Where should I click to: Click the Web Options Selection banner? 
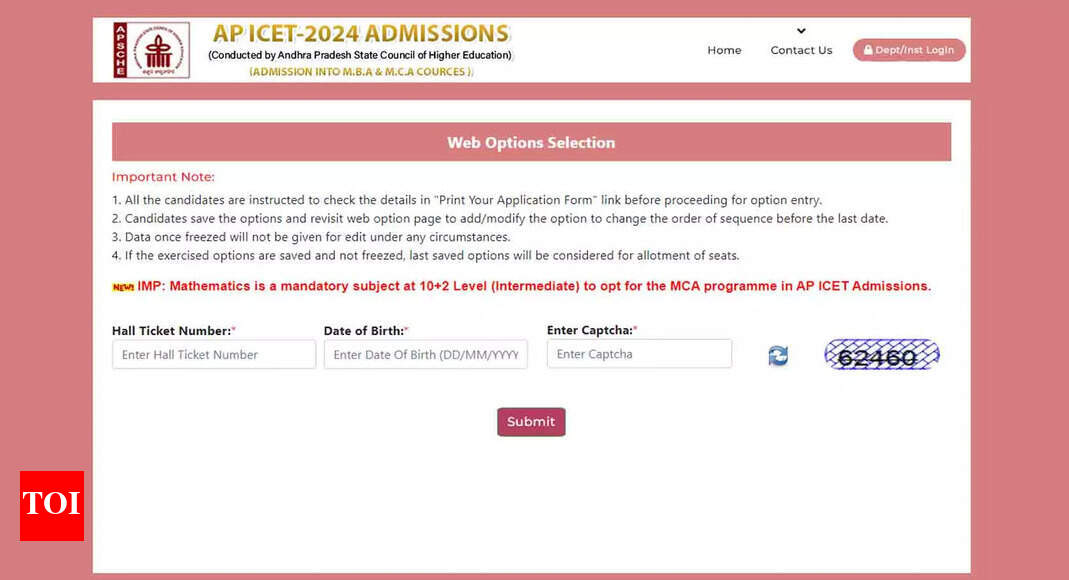pos(531,142)
